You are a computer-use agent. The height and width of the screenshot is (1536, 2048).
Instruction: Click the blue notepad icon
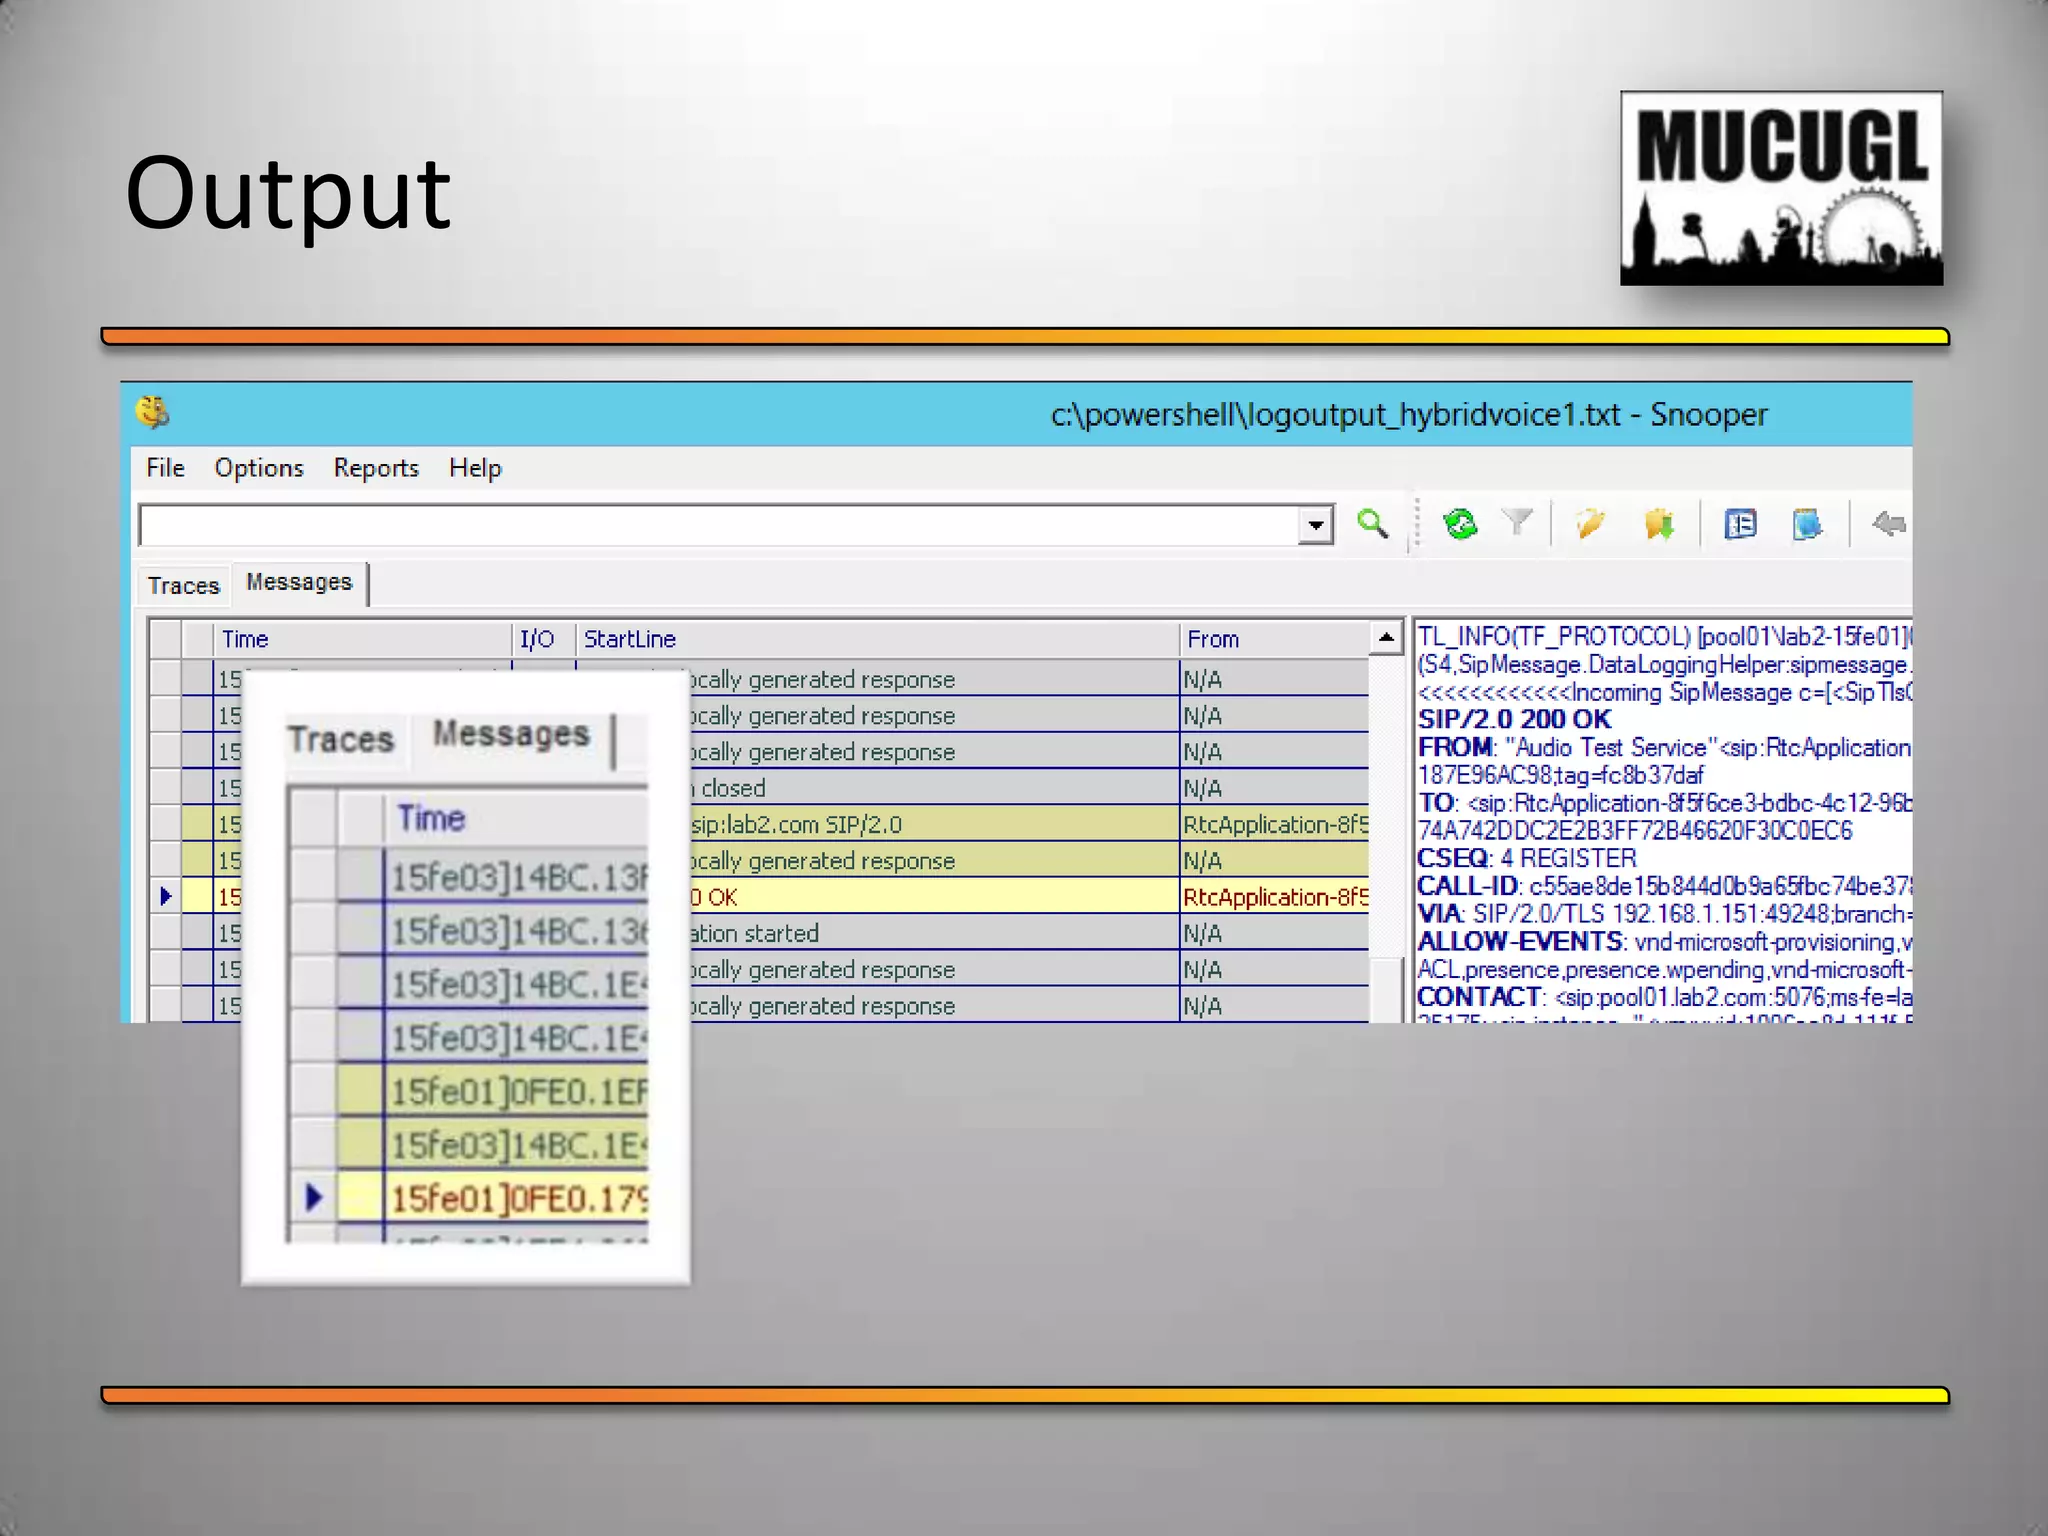pos(1807,523)
